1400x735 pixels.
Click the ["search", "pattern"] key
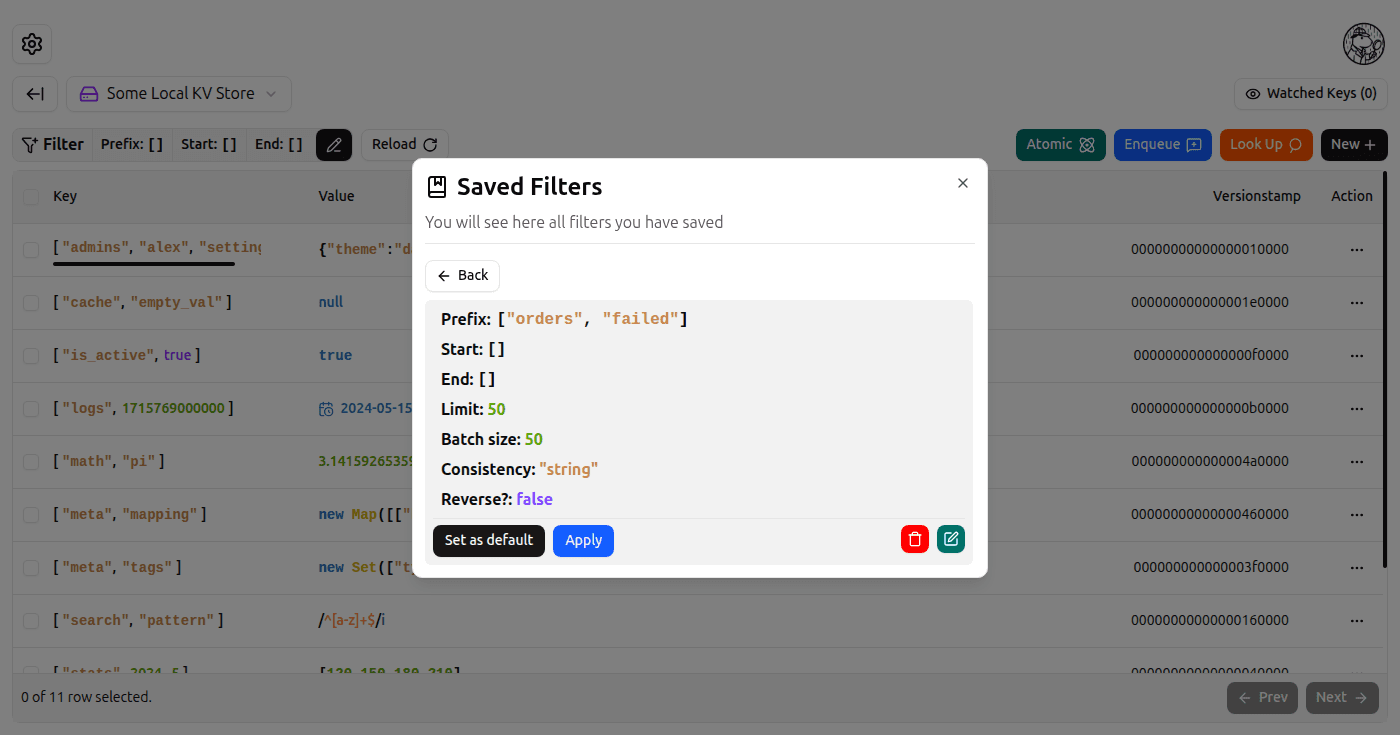coord(138,621)
